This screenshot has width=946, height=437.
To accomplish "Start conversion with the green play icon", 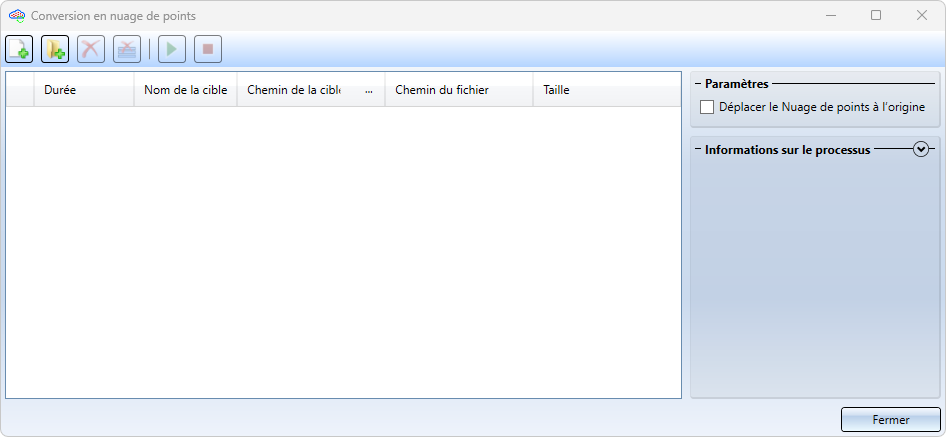I will pos(172,49).
